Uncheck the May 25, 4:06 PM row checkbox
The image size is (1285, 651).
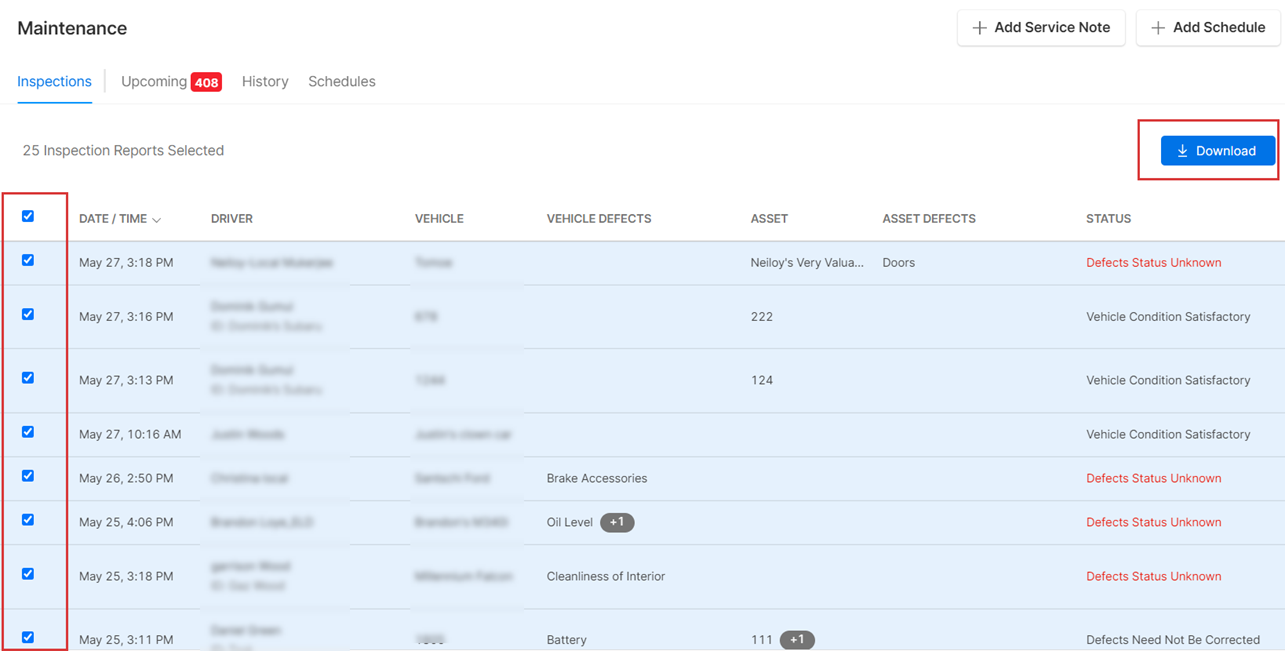(28, 520)
